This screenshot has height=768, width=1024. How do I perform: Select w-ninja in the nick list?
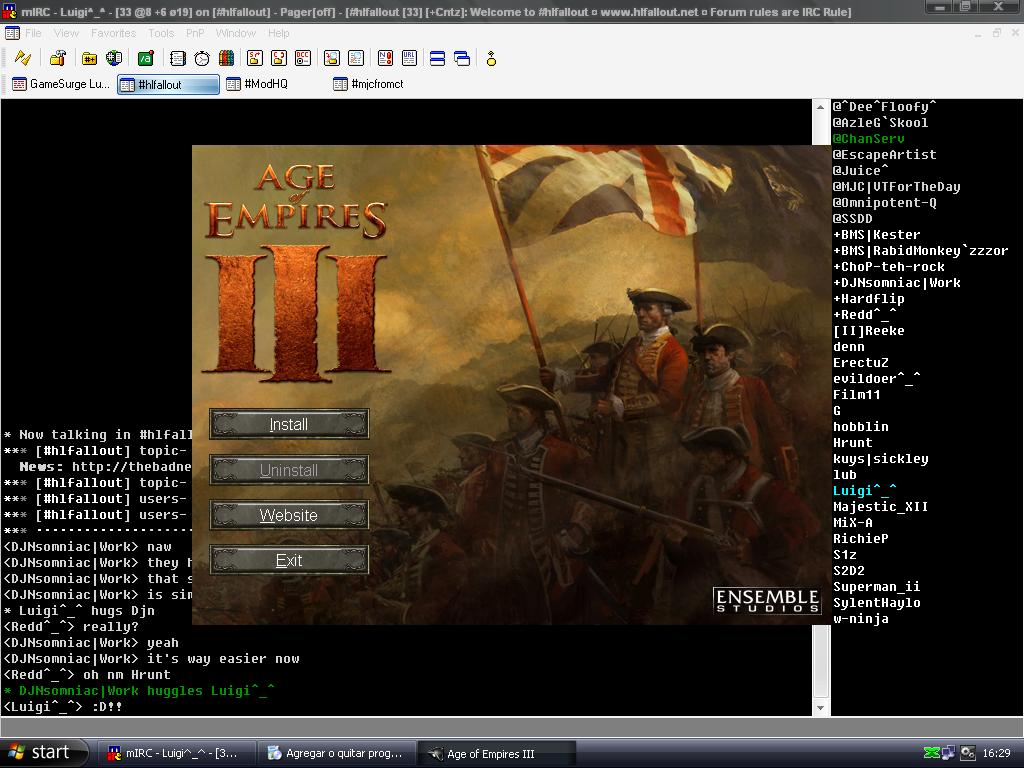click(x=861, y=618)
